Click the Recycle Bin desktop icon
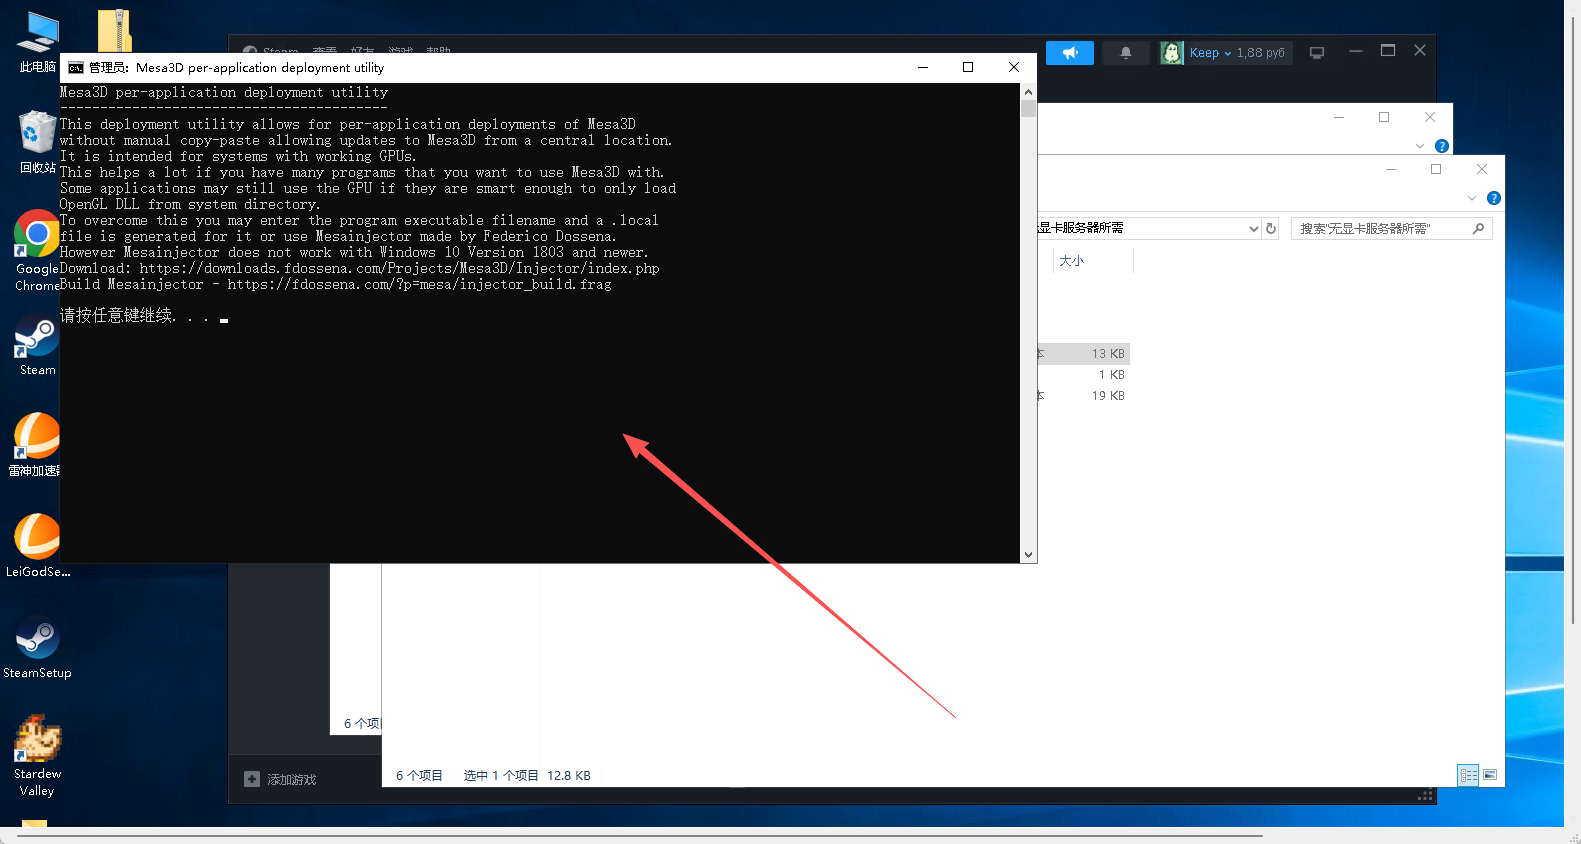Screen dimensions: 1581x844 coord(37,134)
